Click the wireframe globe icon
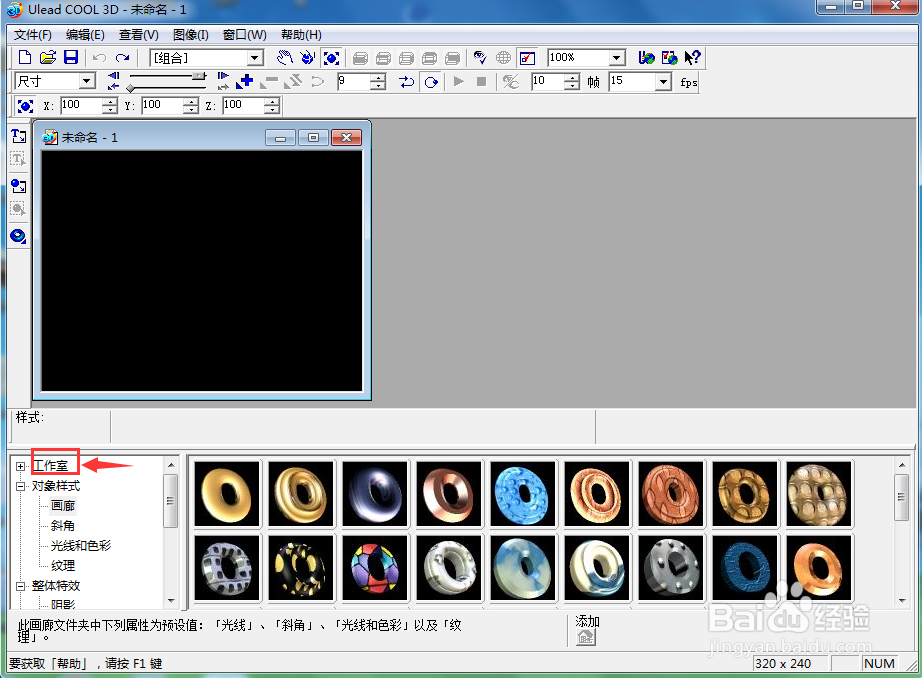 pos(503,58)
